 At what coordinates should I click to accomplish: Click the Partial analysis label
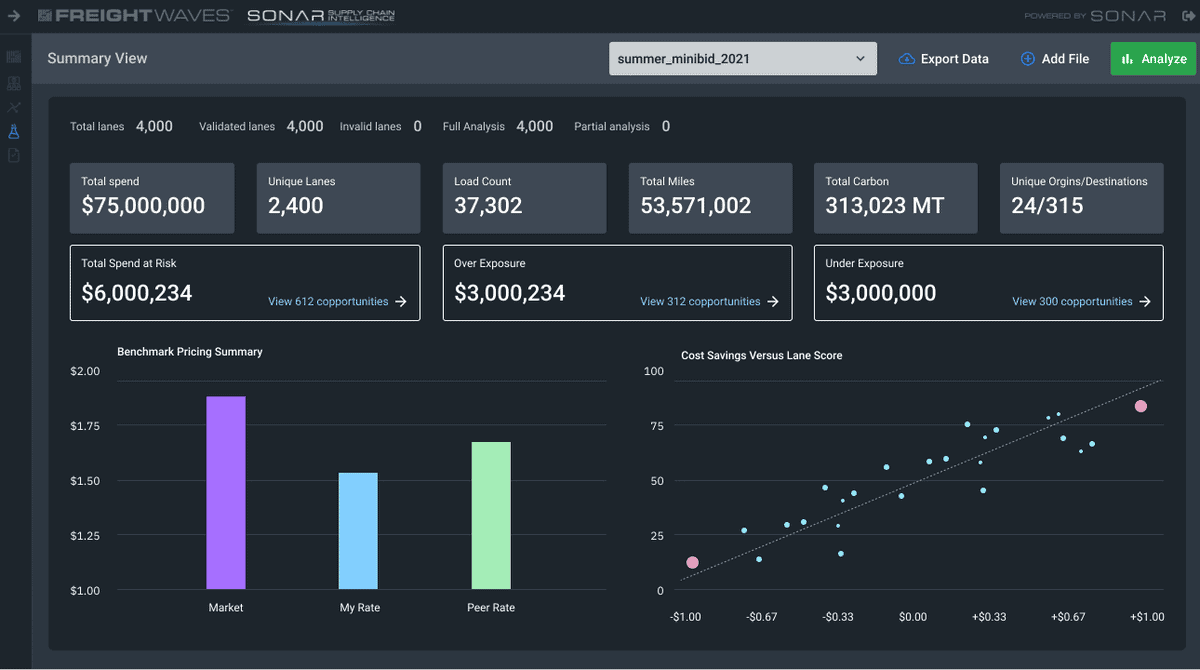pyautogui.click(x=612, y=127)
